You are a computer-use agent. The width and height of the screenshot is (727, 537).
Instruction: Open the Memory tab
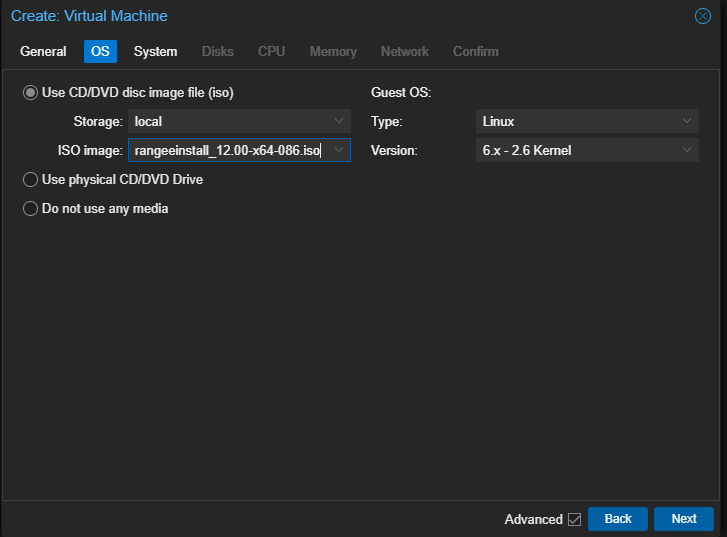(333, 51)
